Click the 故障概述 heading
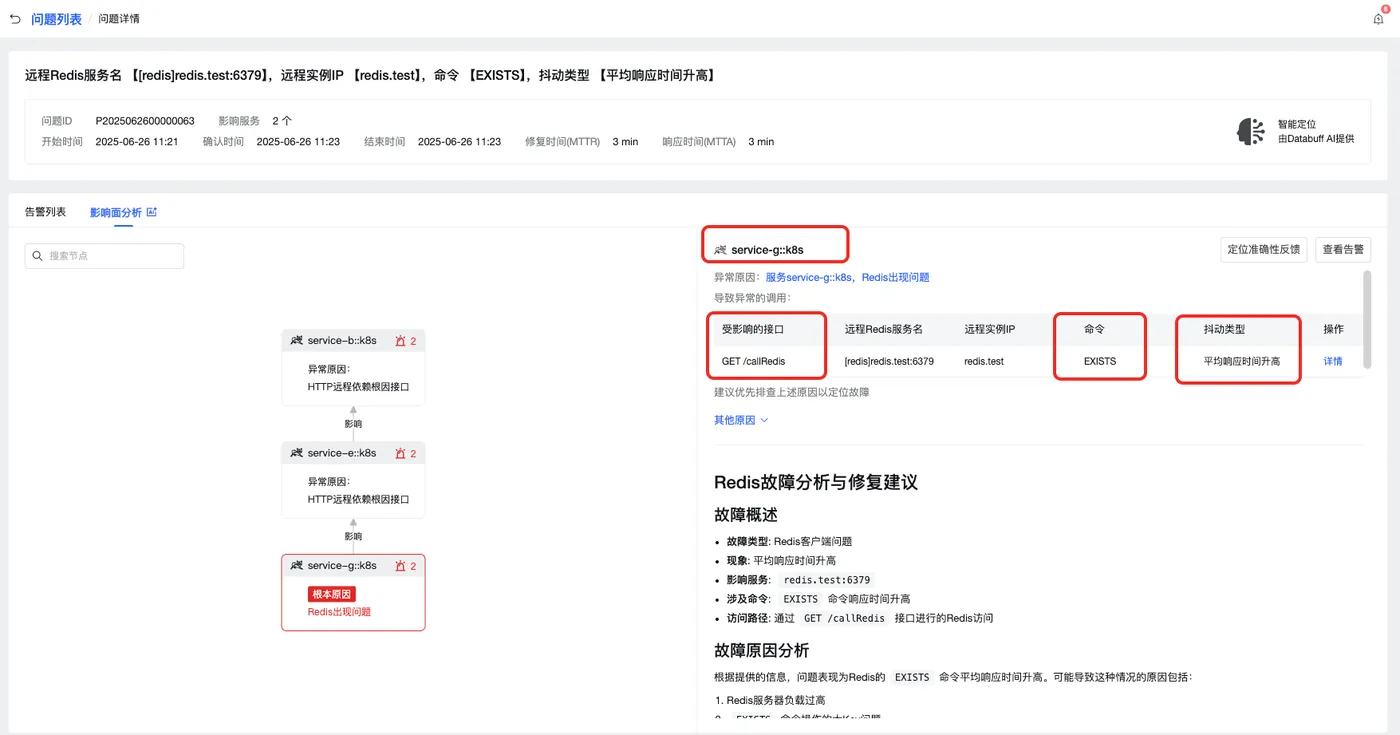 point(746,515)
